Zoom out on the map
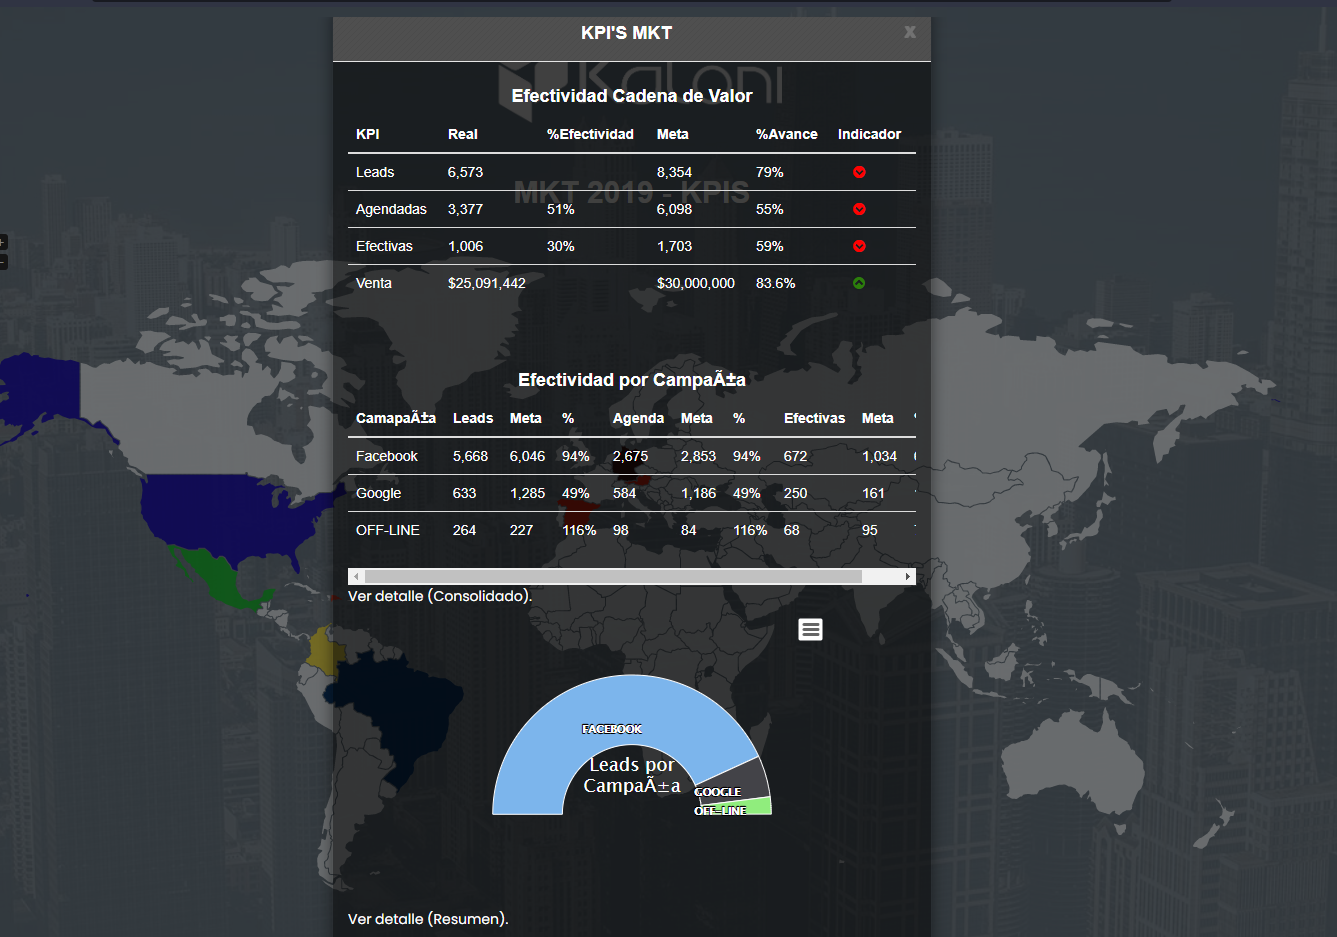 point(3,262)
